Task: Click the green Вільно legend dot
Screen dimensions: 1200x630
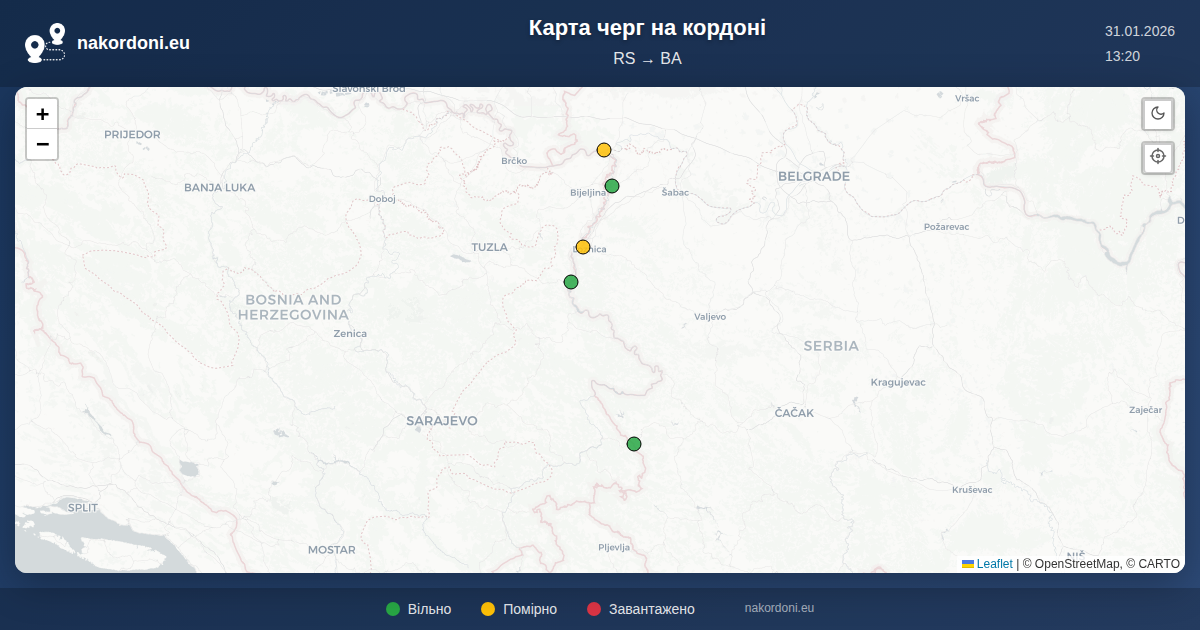Action: coord(393,609)
